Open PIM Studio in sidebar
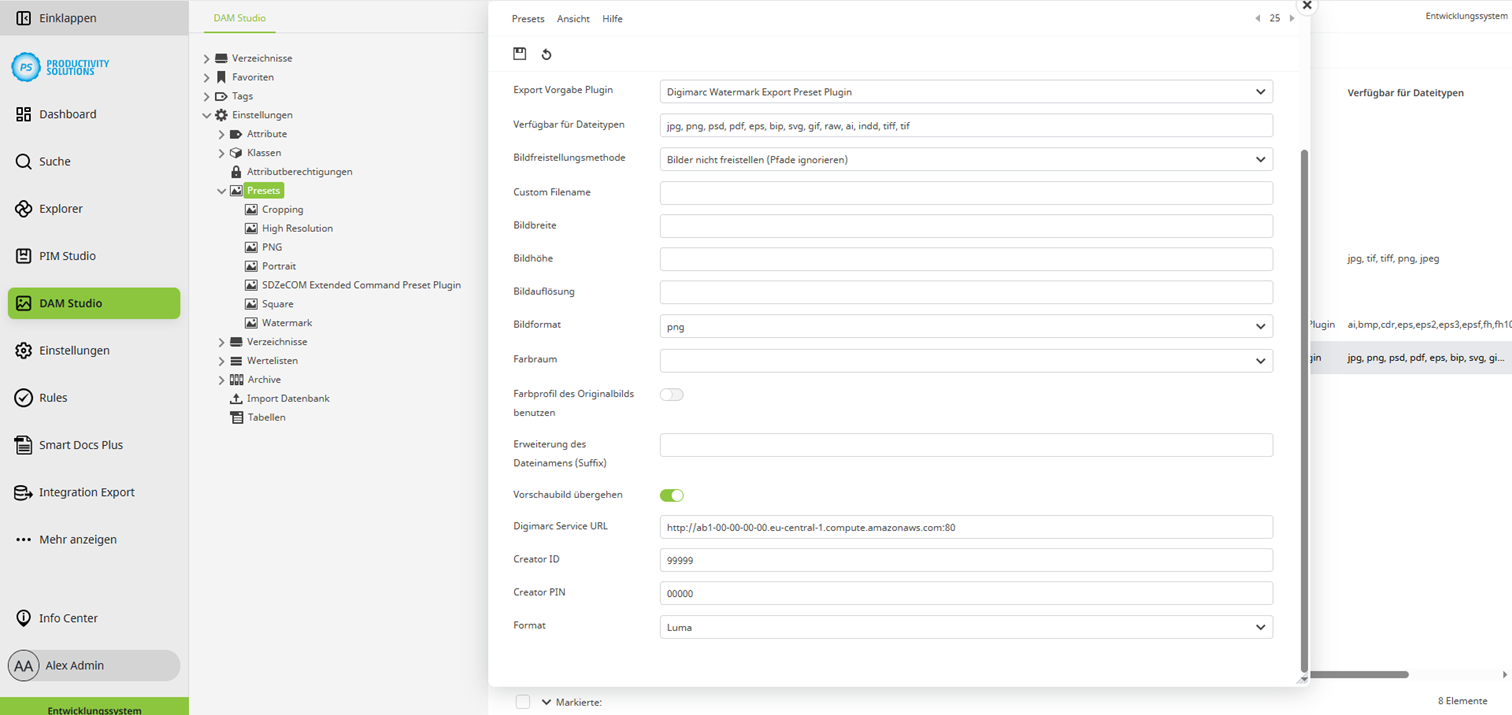1512x715 pixels. point(67,256)
